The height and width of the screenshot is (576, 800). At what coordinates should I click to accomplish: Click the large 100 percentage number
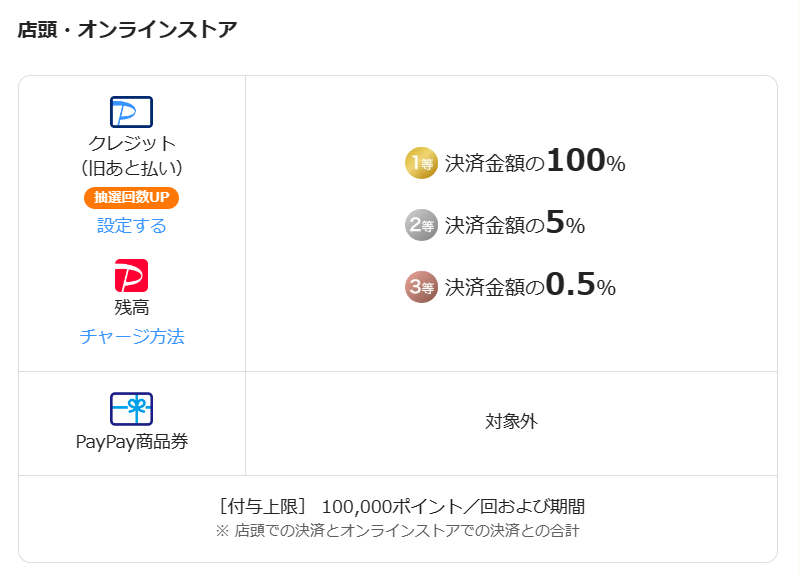(576, 161)
